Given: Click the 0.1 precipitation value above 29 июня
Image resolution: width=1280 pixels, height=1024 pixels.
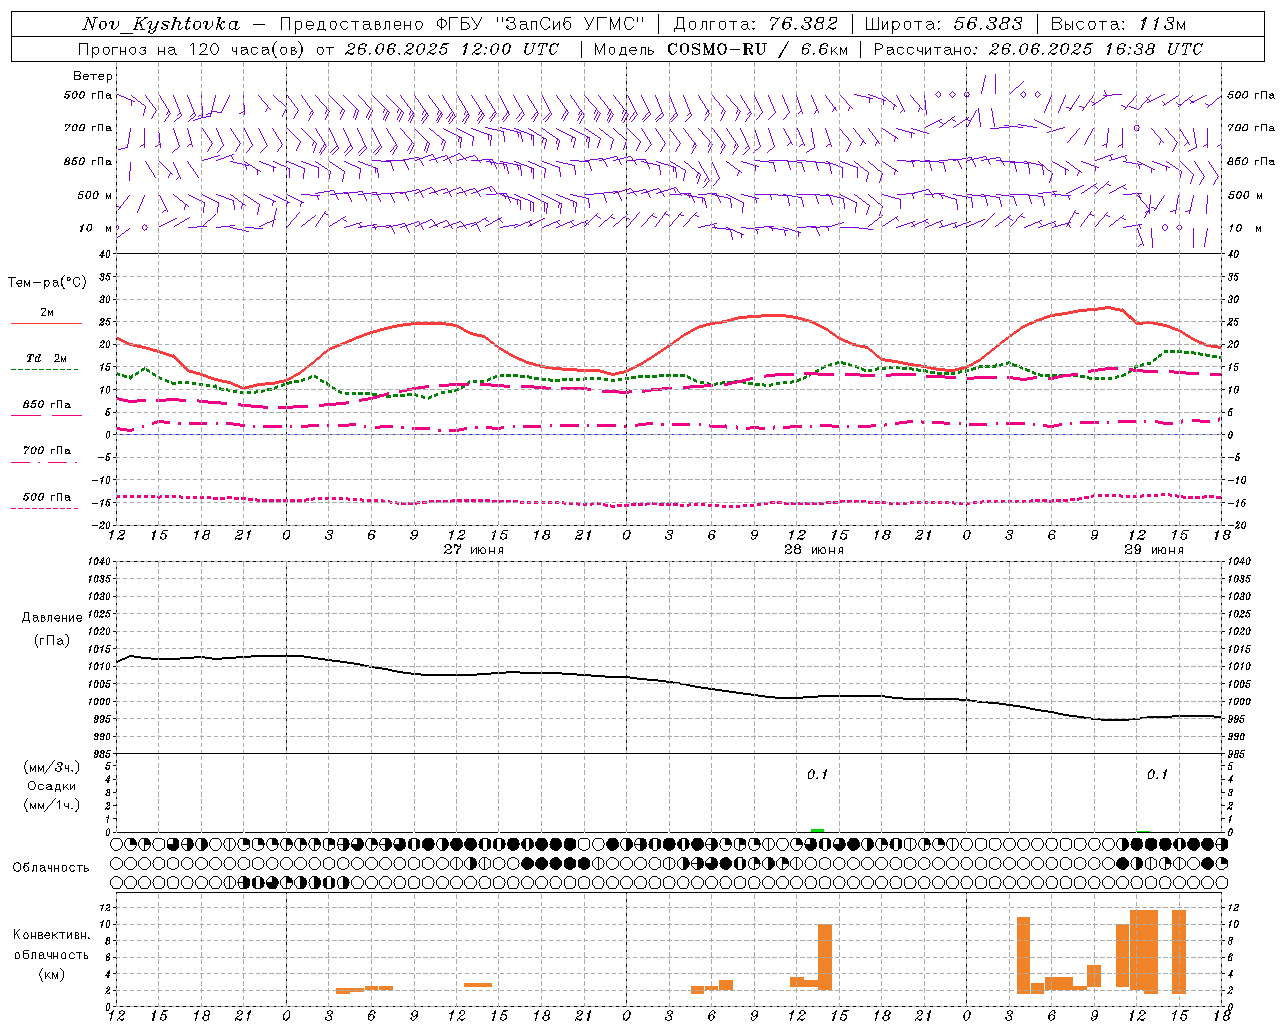Looking at the screenshot, I should tap(1157, 775).
